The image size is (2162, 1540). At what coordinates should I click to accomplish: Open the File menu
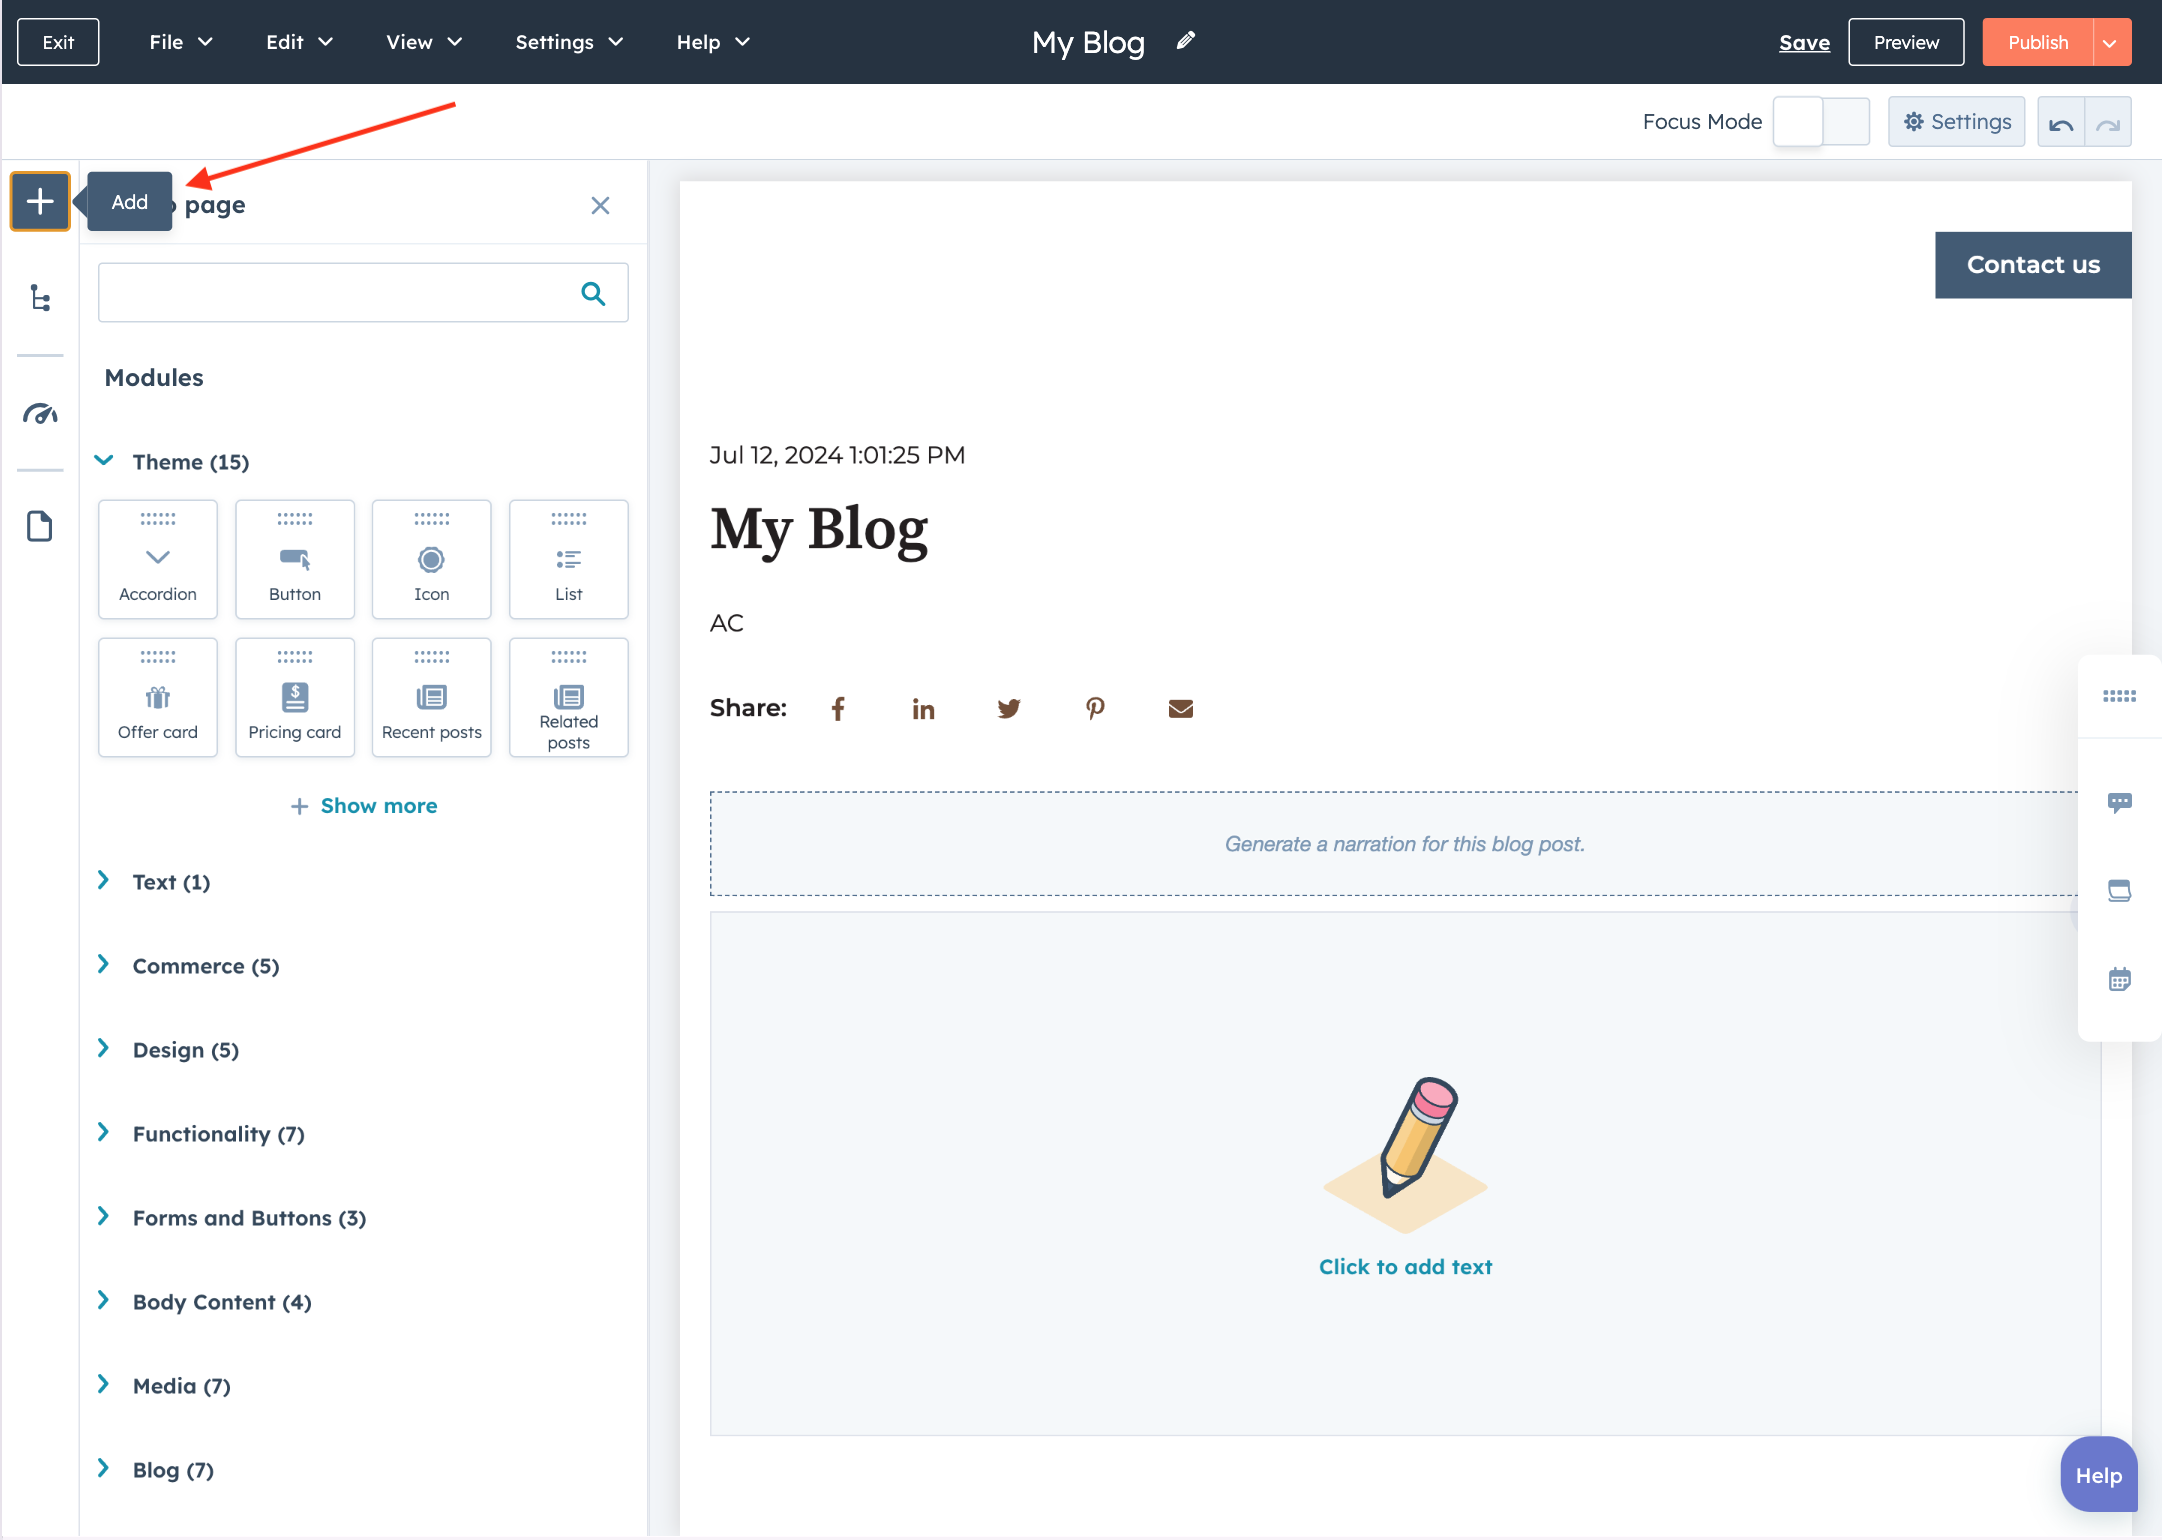point(180,42)
